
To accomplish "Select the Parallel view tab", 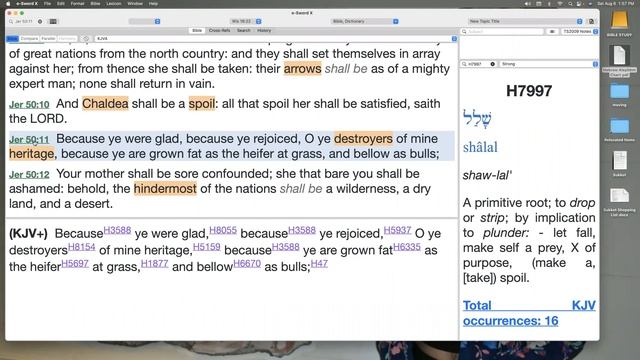I will [x=48, y=38].
